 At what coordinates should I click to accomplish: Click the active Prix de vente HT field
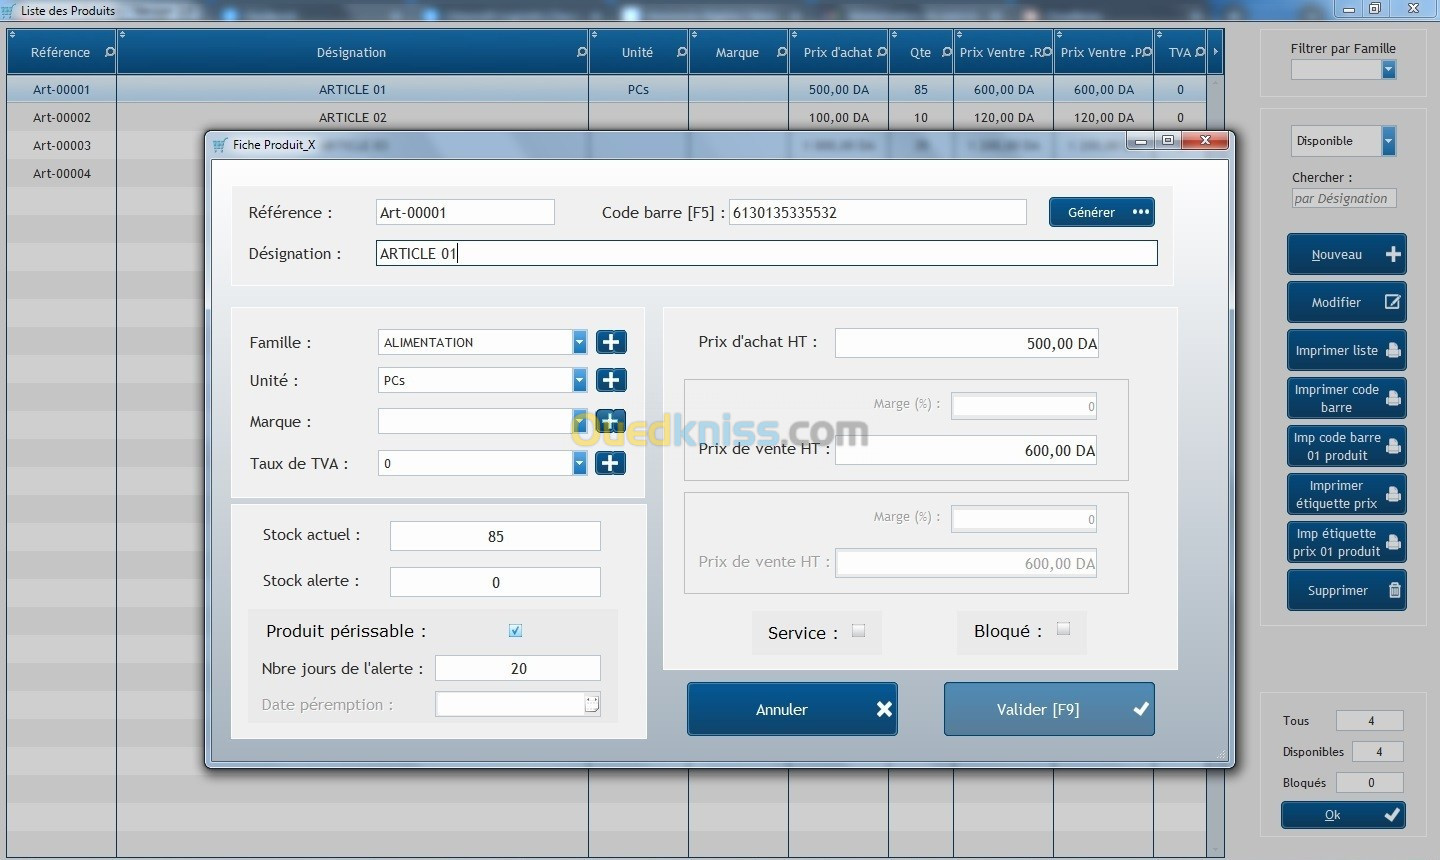point(966,450)
